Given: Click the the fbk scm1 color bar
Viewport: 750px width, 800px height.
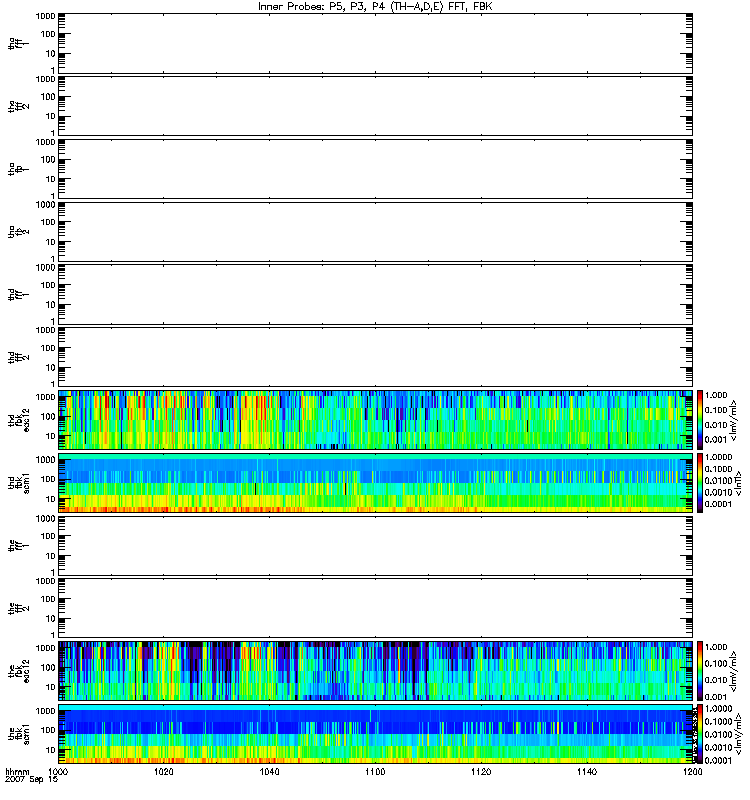Looking at the screenshot, I should tap(700, 734).
